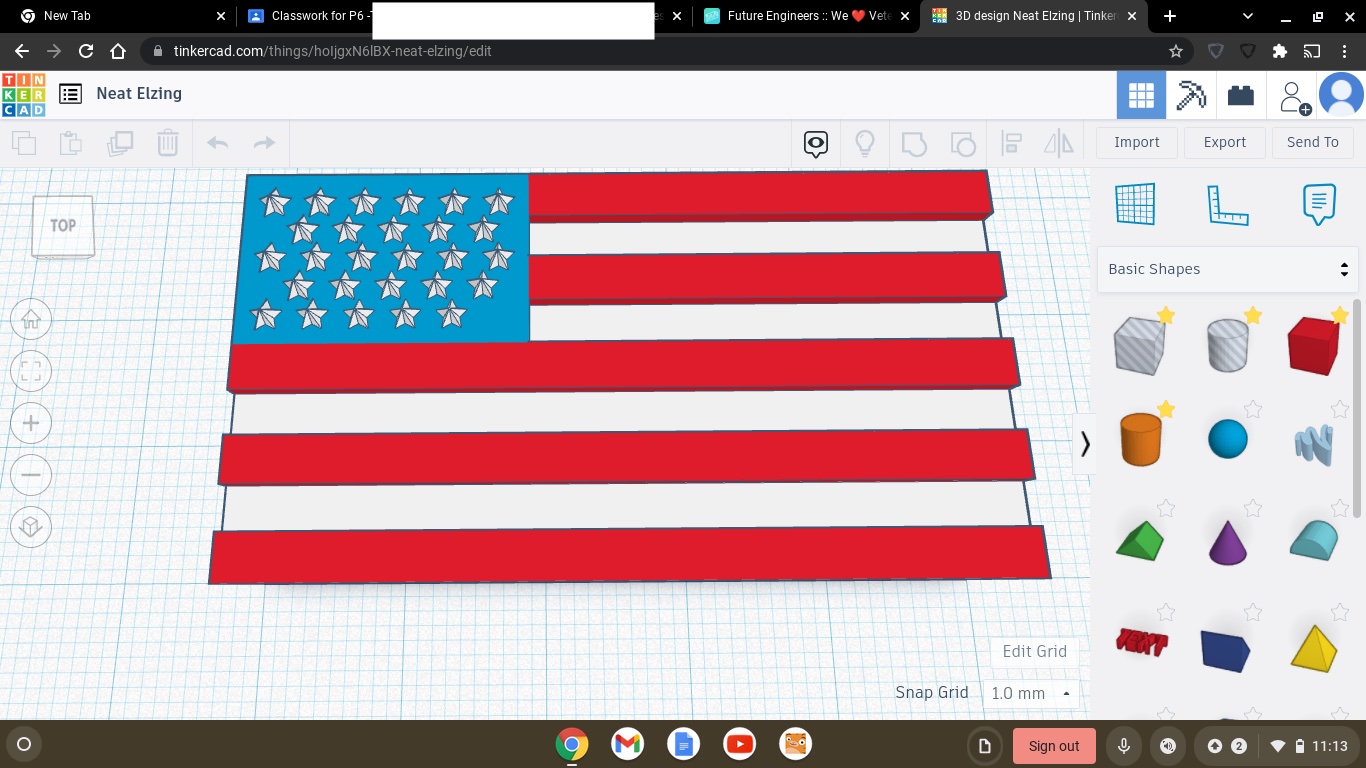Unfavorite the orange Cylinder star
This screenshot has width=1366, height=768.
1166,409
